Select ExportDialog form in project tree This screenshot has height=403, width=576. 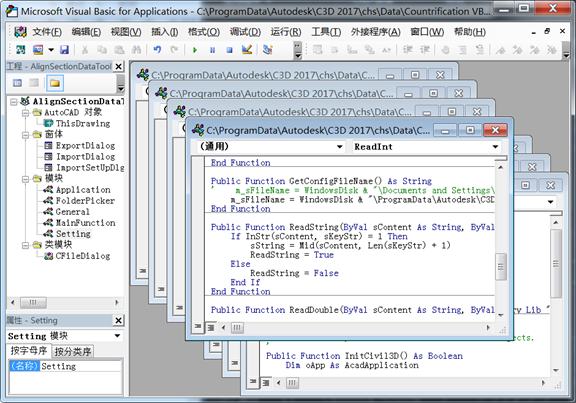point(85,145)
